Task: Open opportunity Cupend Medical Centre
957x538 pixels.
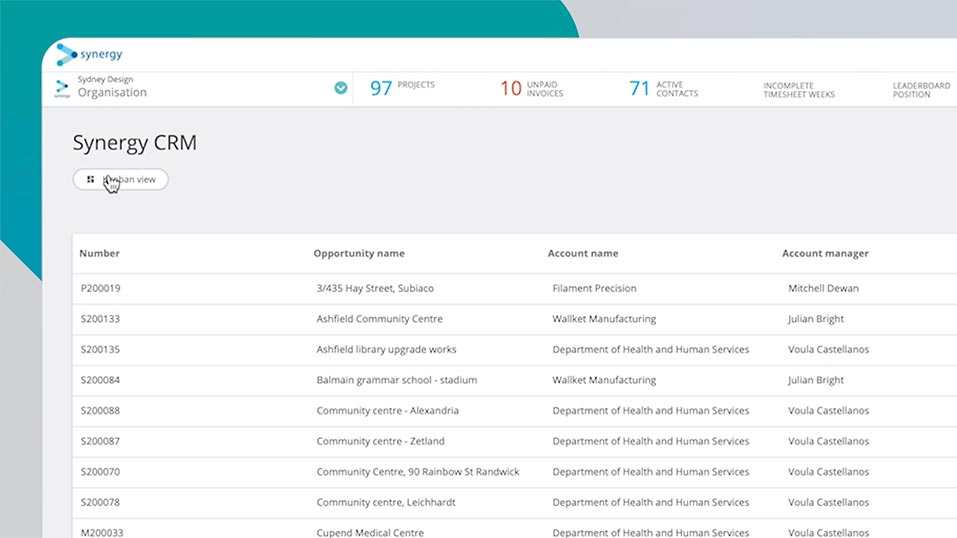Action: click(x=370, y=533)
